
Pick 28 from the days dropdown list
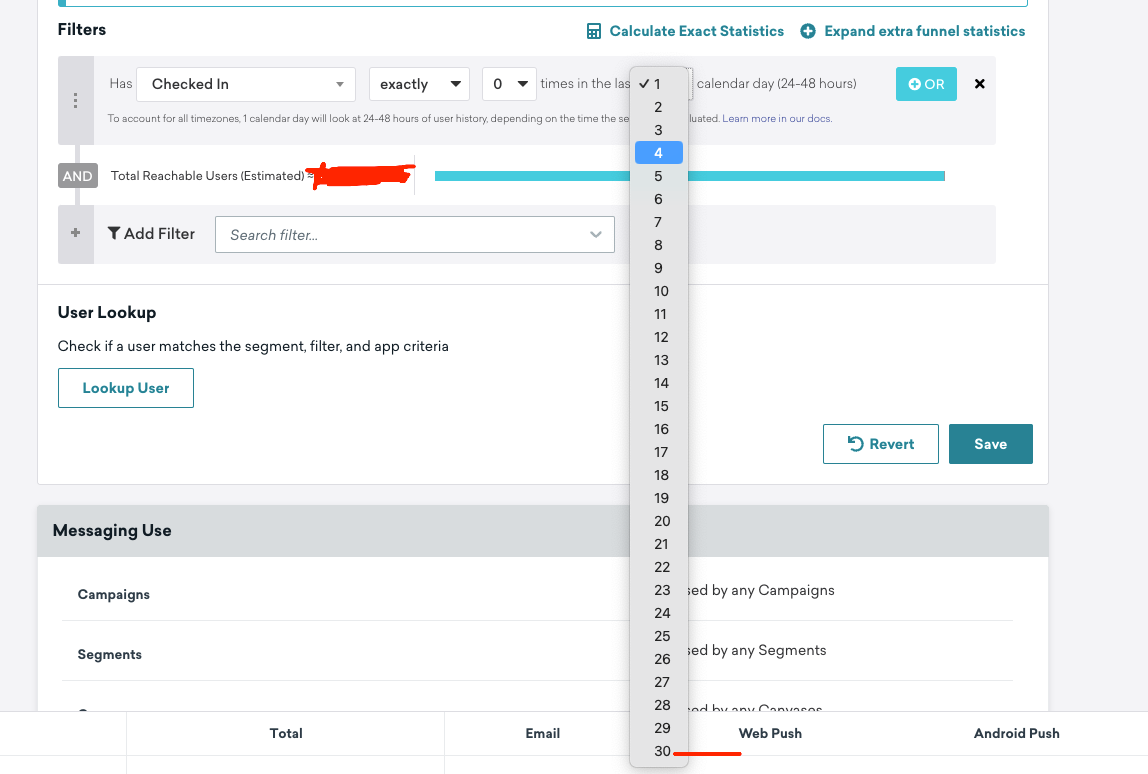point(662,705)
